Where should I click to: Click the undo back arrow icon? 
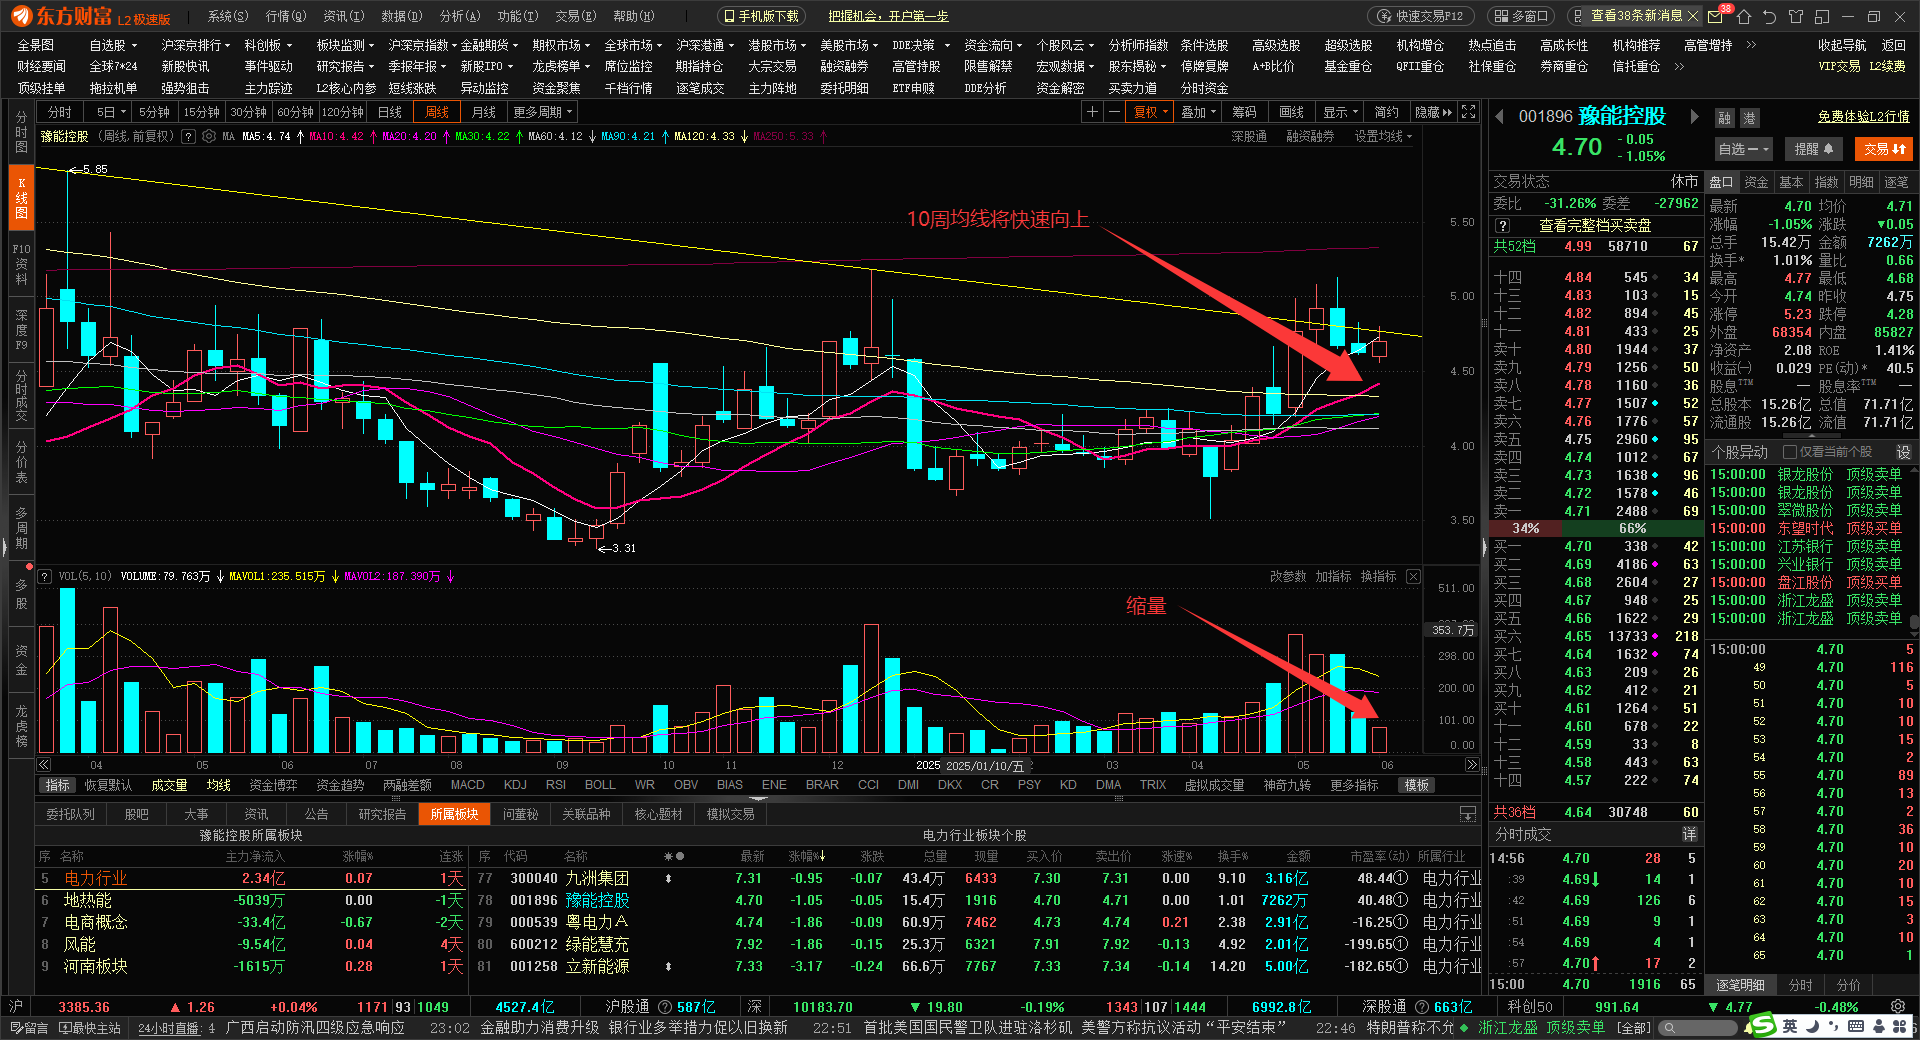1770,16
